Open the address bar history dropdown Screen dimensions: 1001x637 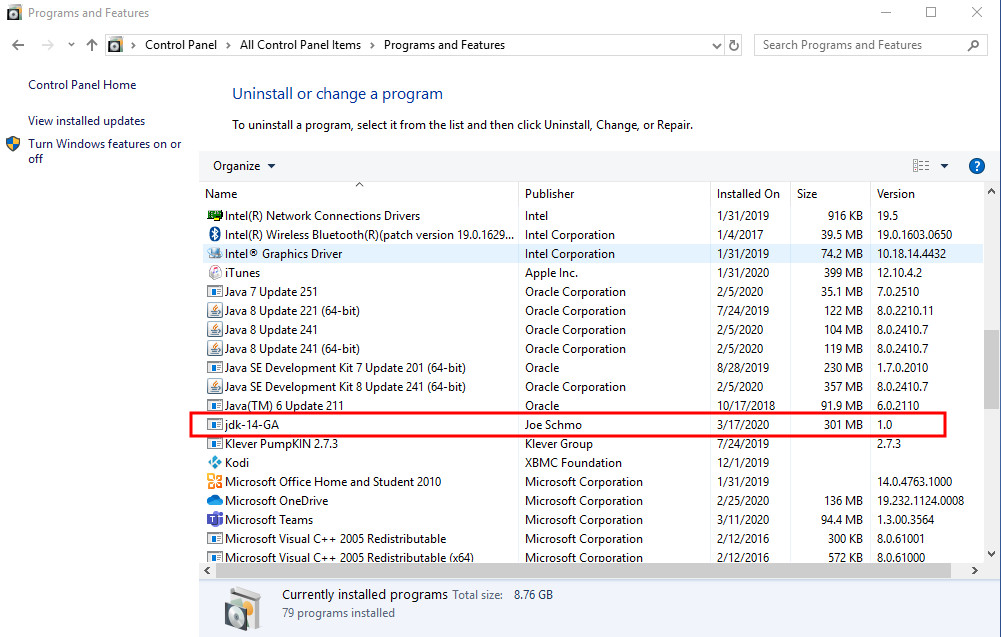(x=716, y=45)
